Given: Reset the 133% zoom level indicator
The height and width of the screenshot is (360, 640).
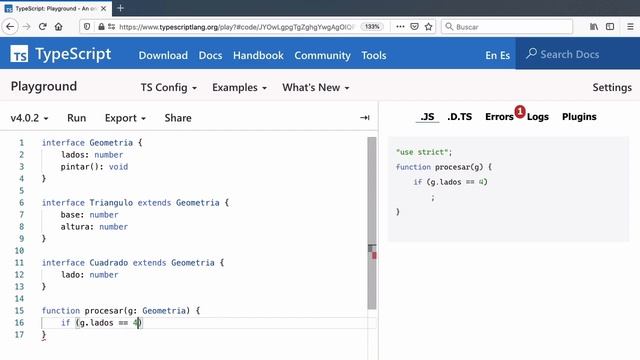Looking at the screenshot, I should tap(372, 27).
